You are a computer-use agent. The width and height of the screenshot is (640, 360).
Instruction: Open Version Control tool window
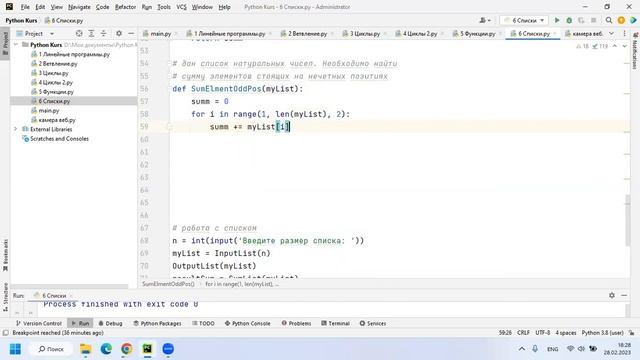click(38, 323)
